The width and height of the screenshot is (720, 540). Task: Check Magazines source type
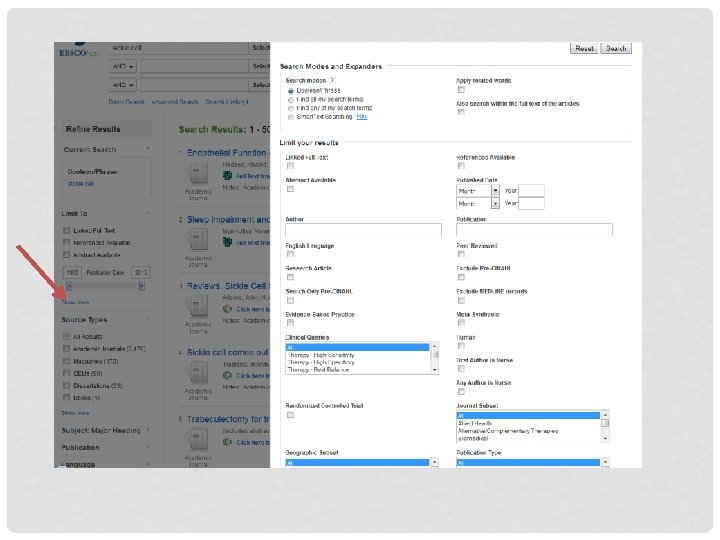point(67,361)
